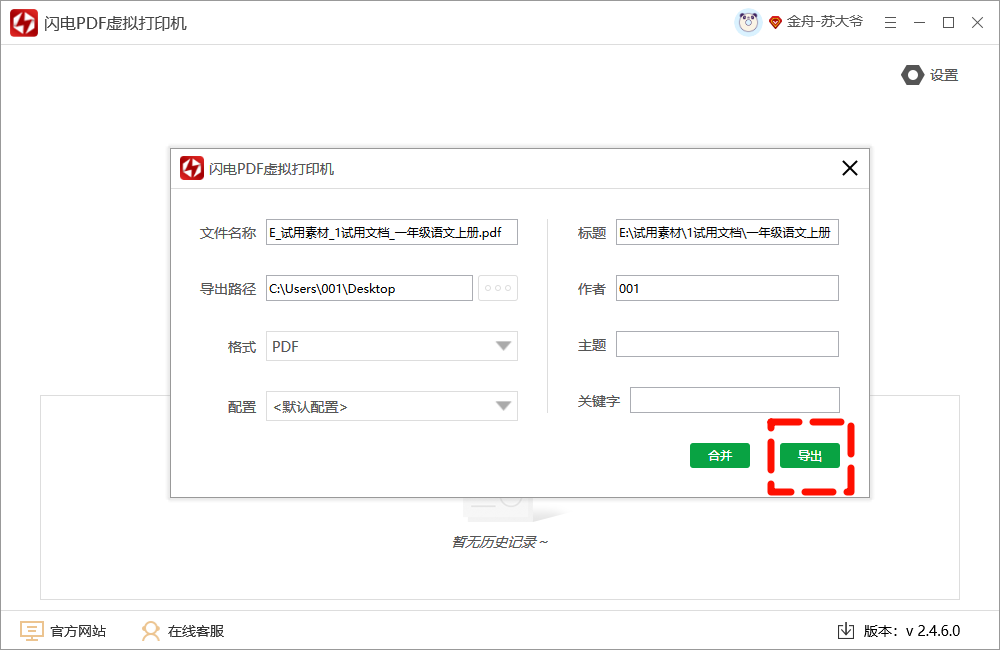The width and height of the screenshot is (1000, 650).
Task: Browse export path with the three-dot button
Action: pos(497,288)
